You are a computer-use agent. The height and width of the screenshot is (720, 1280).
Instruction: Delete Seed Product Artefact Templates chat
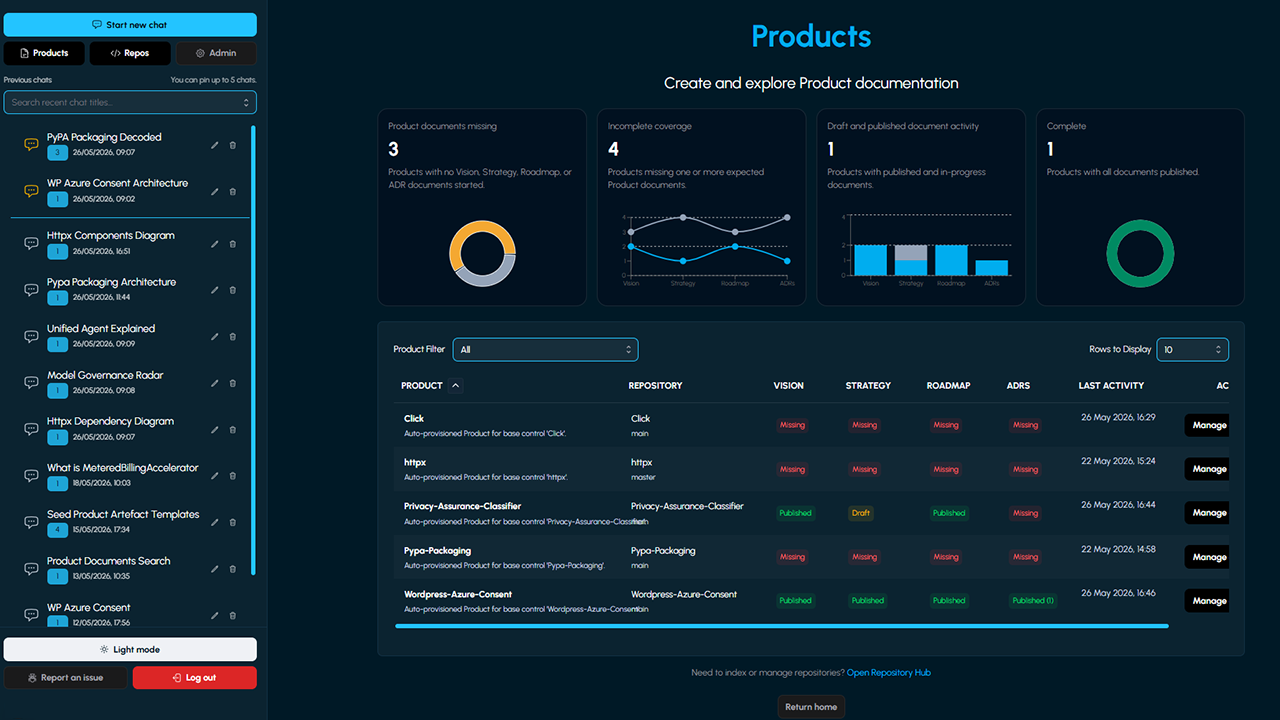tap(233, 522)
